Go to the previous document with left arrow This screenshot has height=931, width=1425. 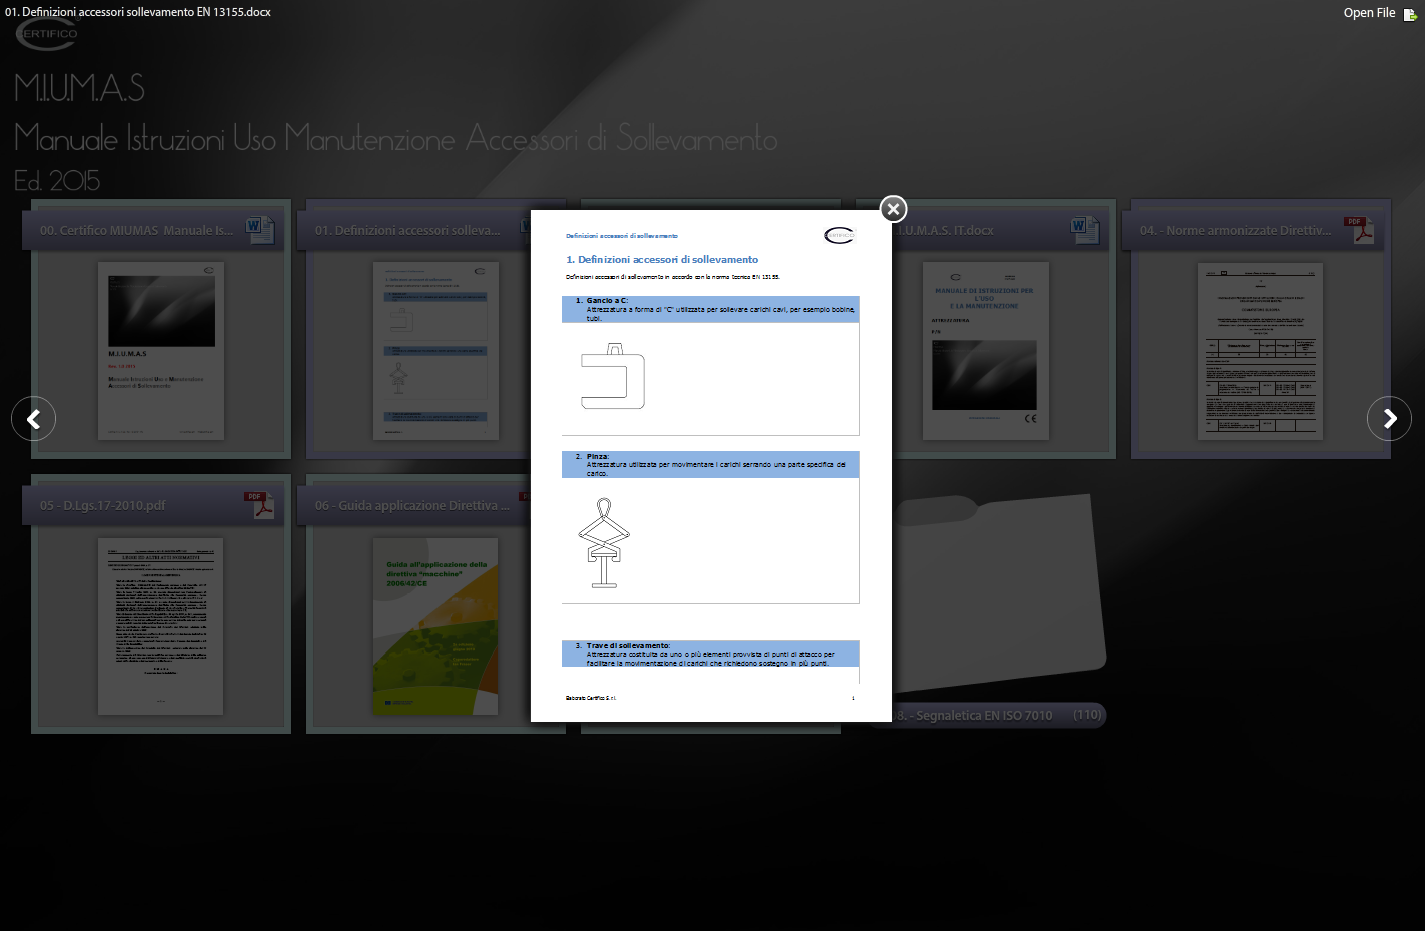pyautogui.click(x=34, y=419)
